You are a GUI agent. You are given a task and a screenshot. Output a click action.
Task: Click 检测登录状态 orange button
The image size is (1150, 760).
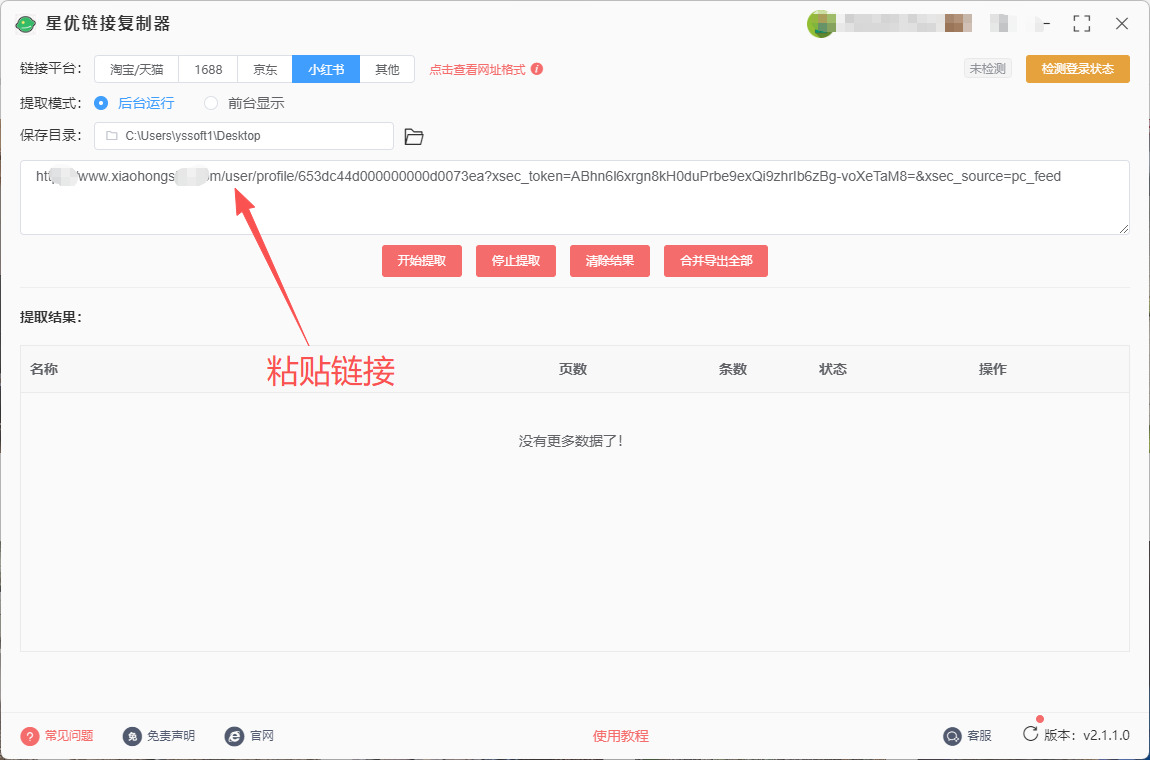point(1077,69)
